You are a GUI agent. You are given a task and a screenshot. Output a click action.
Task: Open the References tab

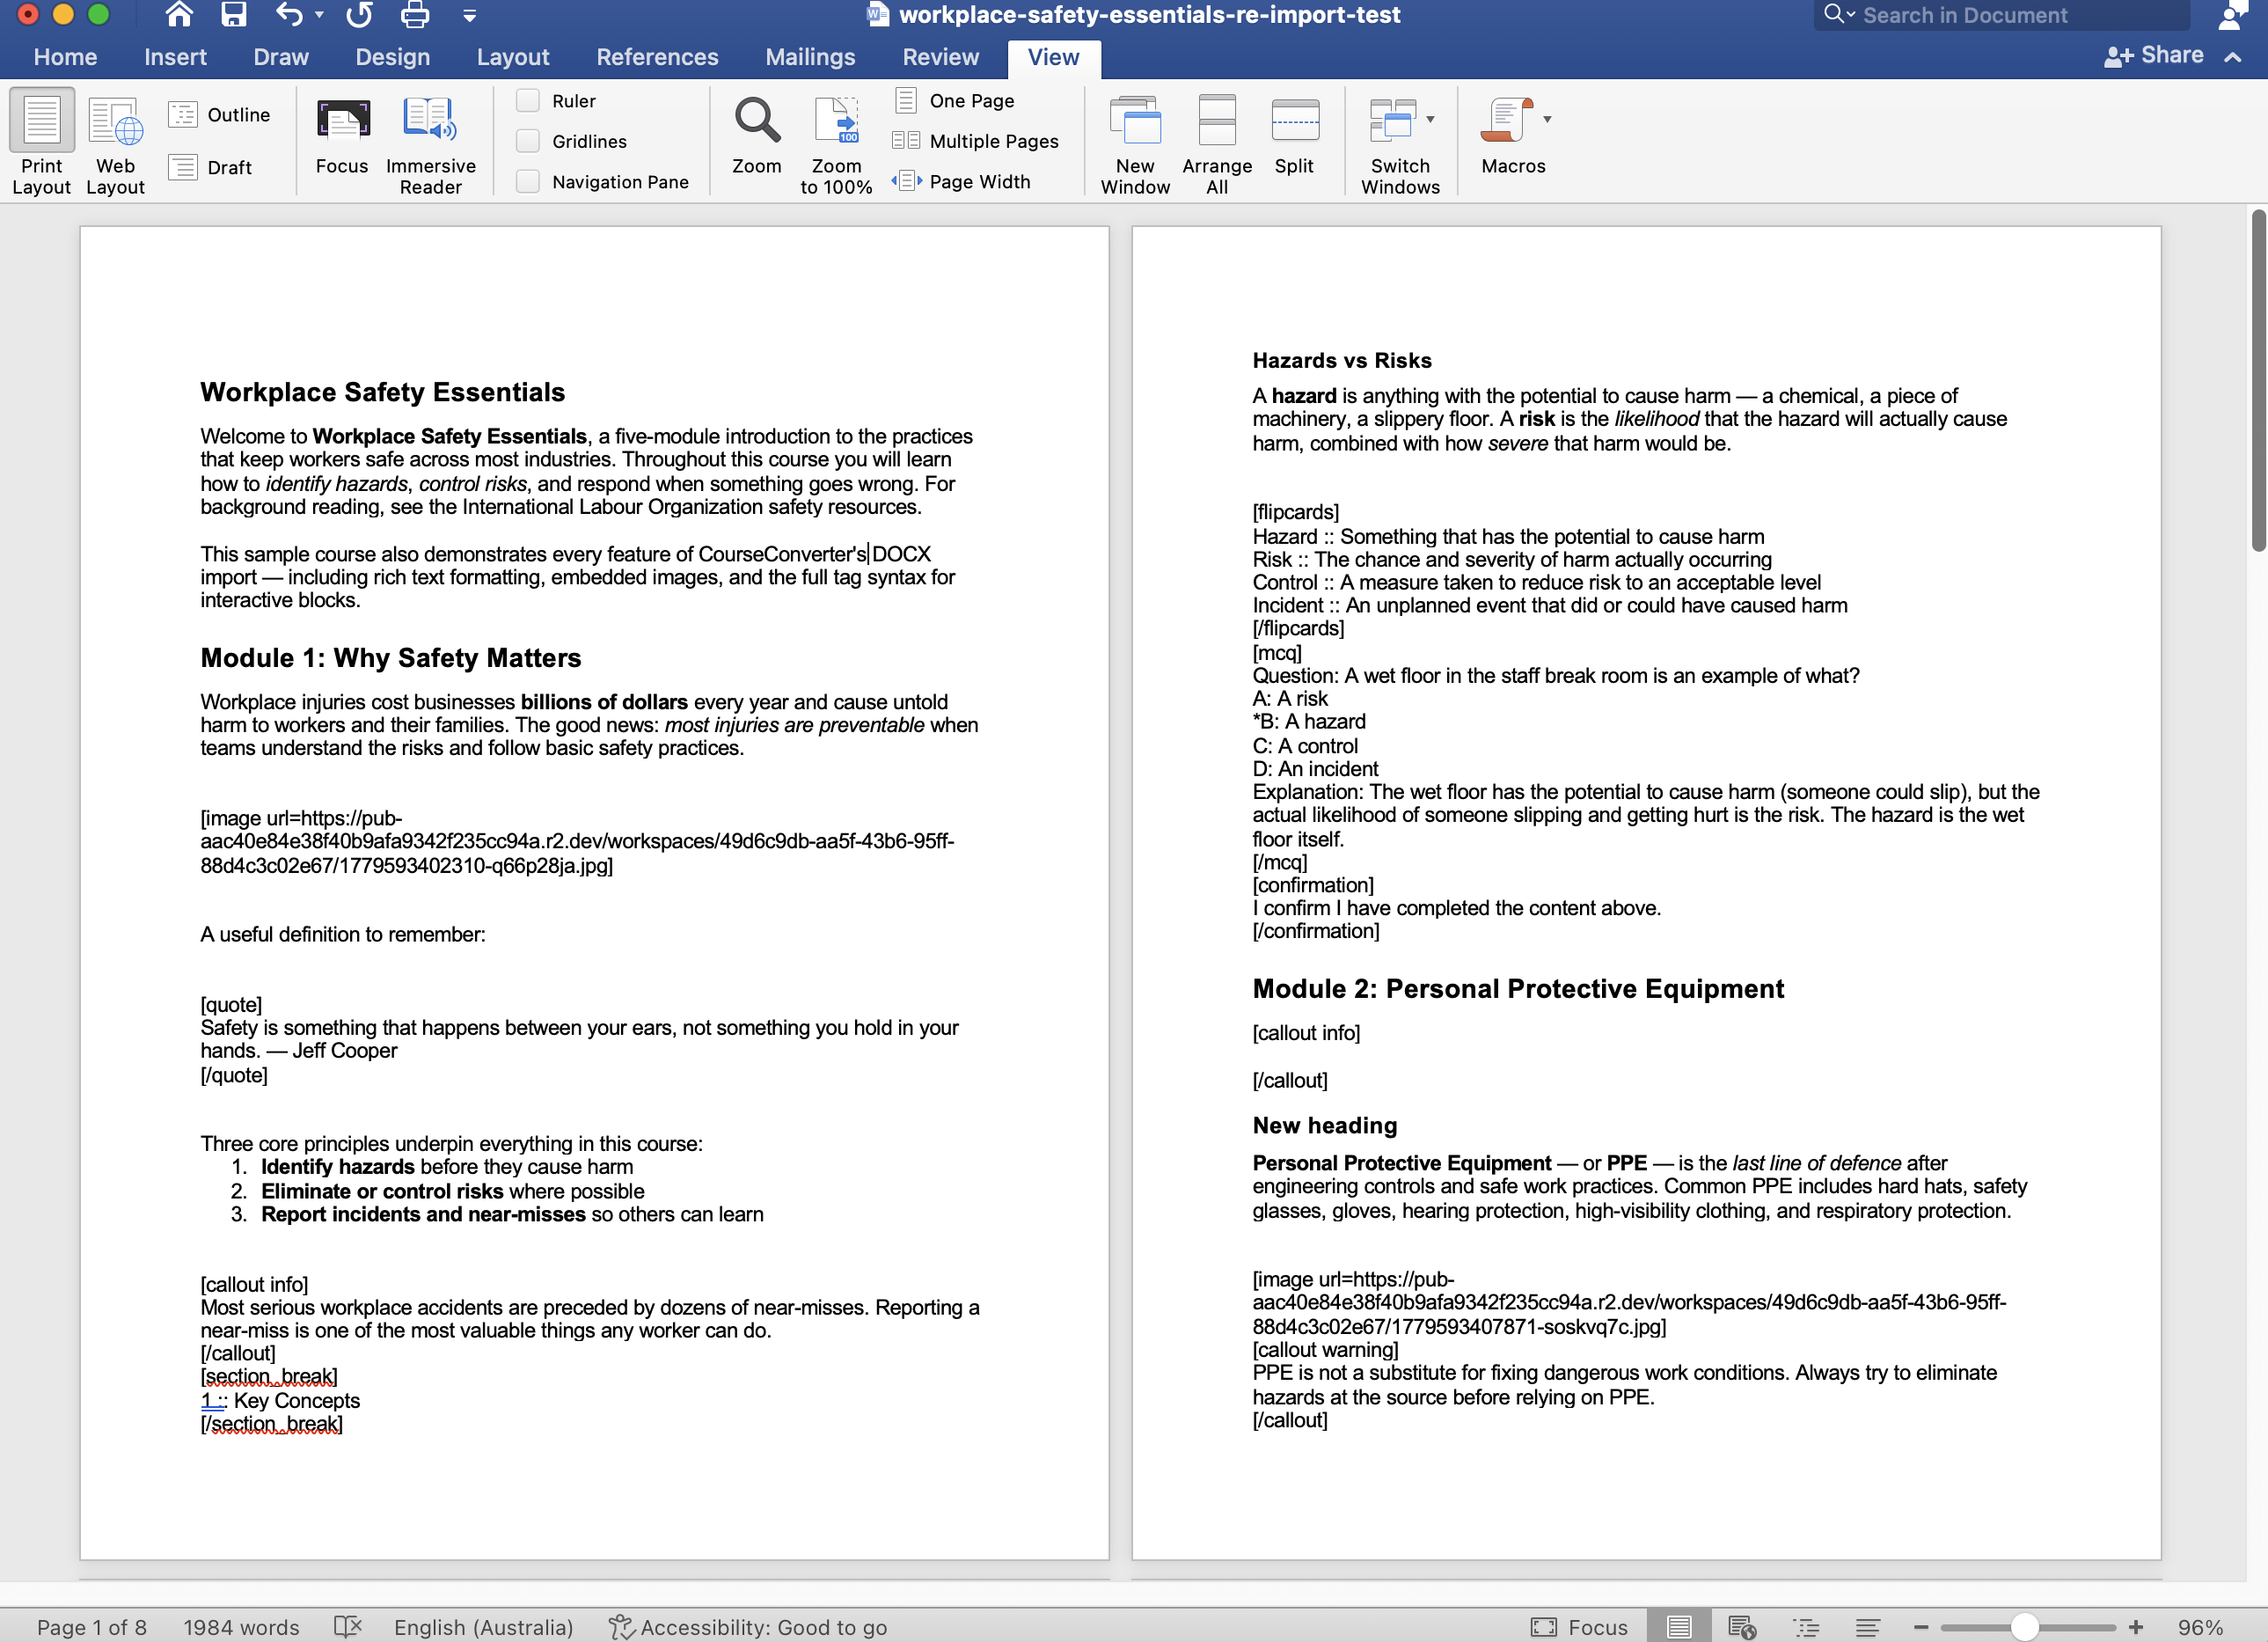[x=657, y=57]
